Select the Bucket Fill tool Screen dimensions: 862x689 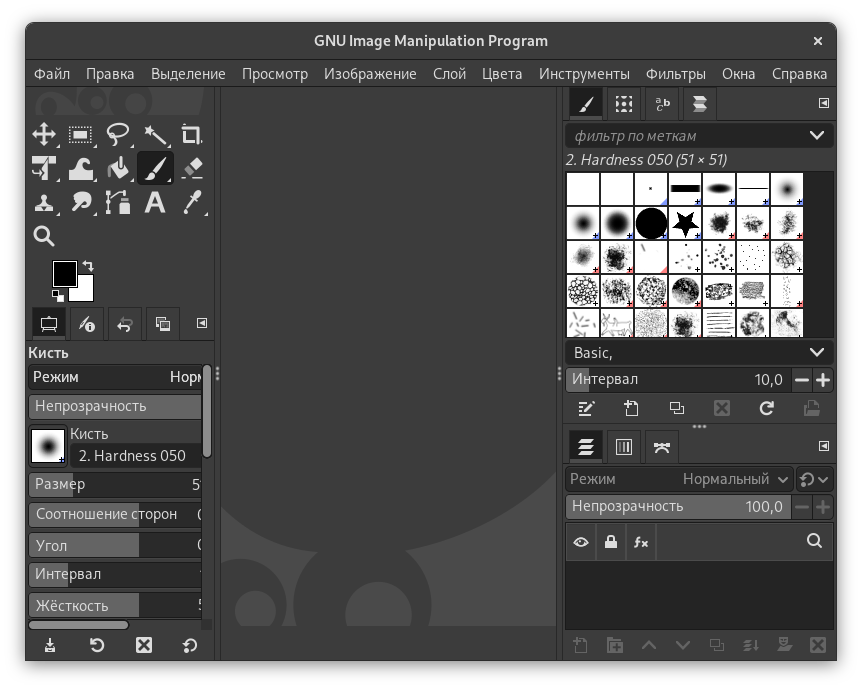pos(118,168)
